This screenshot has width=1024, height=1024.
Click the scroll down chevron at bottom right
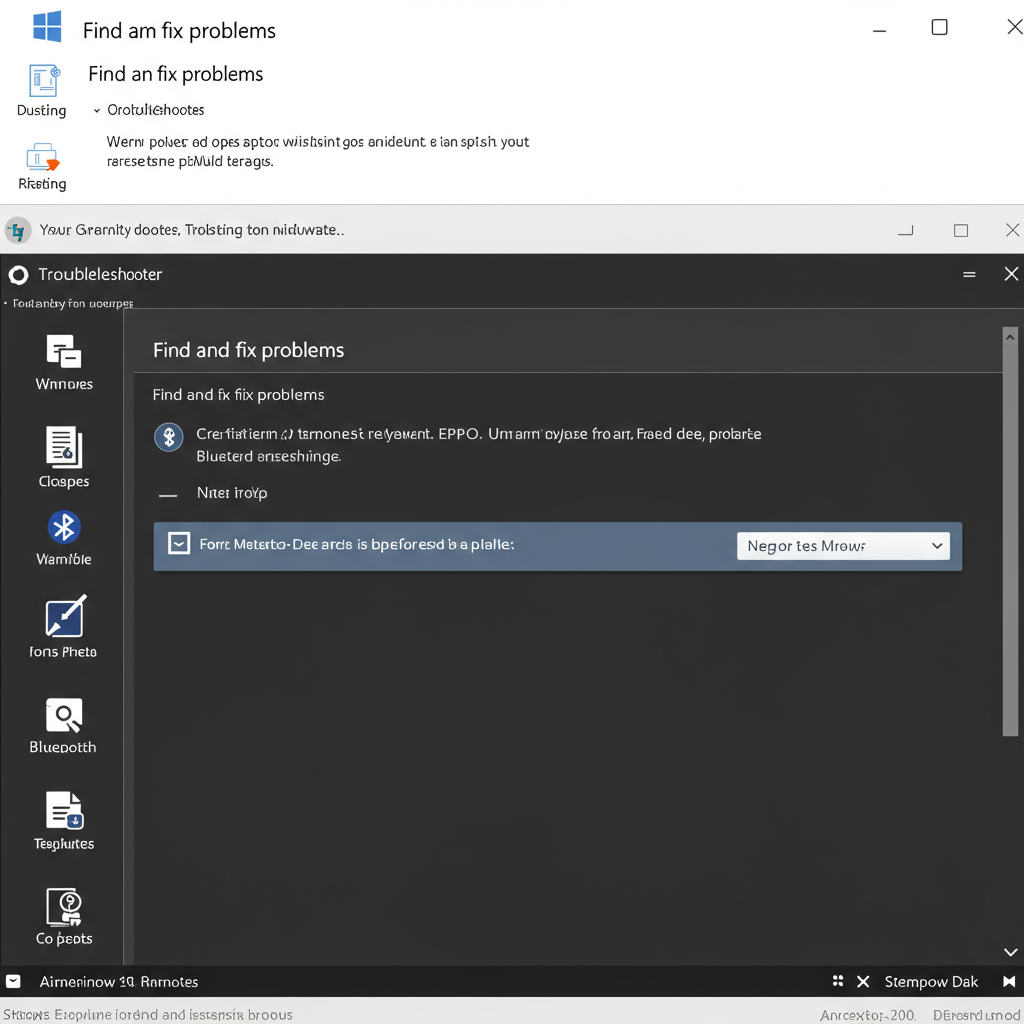tap(1010, 952)
